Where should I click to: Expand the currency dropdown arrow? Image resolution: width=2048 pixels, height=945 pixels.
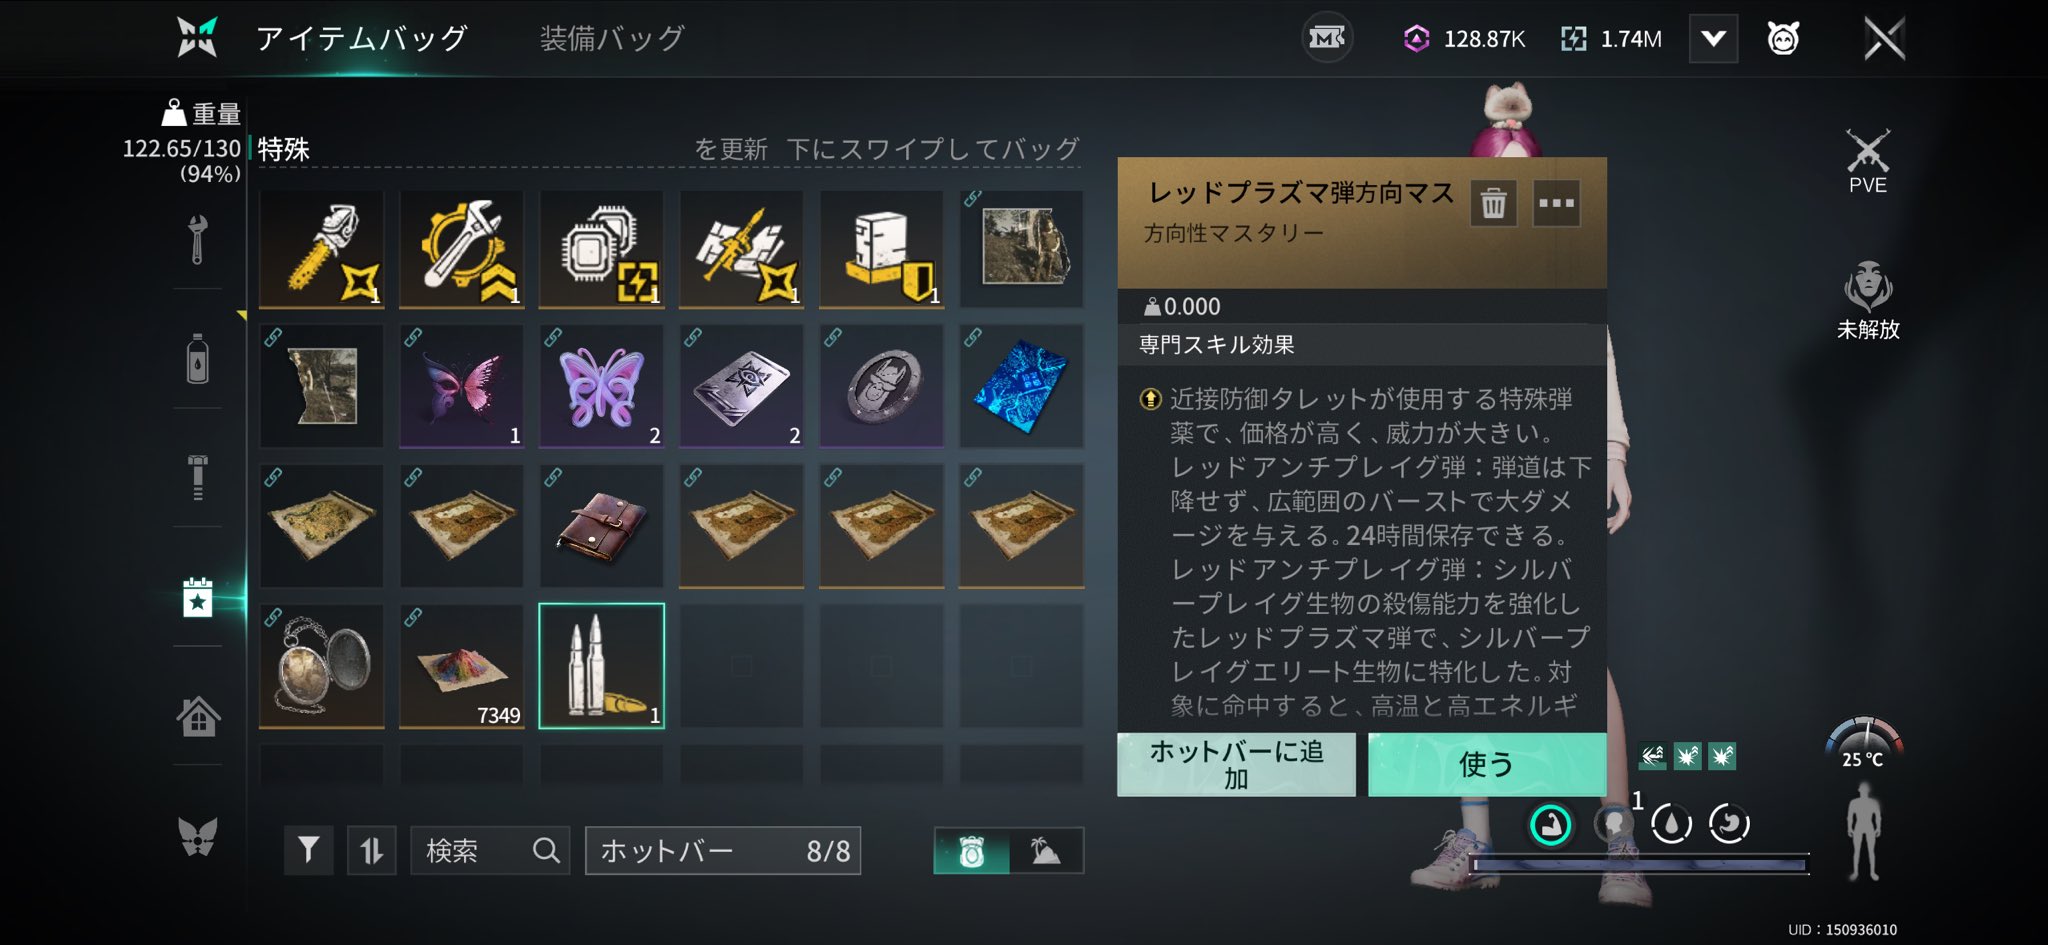tap(1713, 39)
